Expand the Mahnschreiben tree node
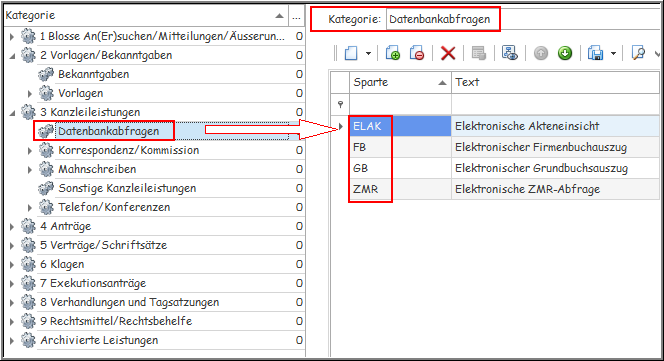This screenshot has width=664, height=361. [30, 170]
